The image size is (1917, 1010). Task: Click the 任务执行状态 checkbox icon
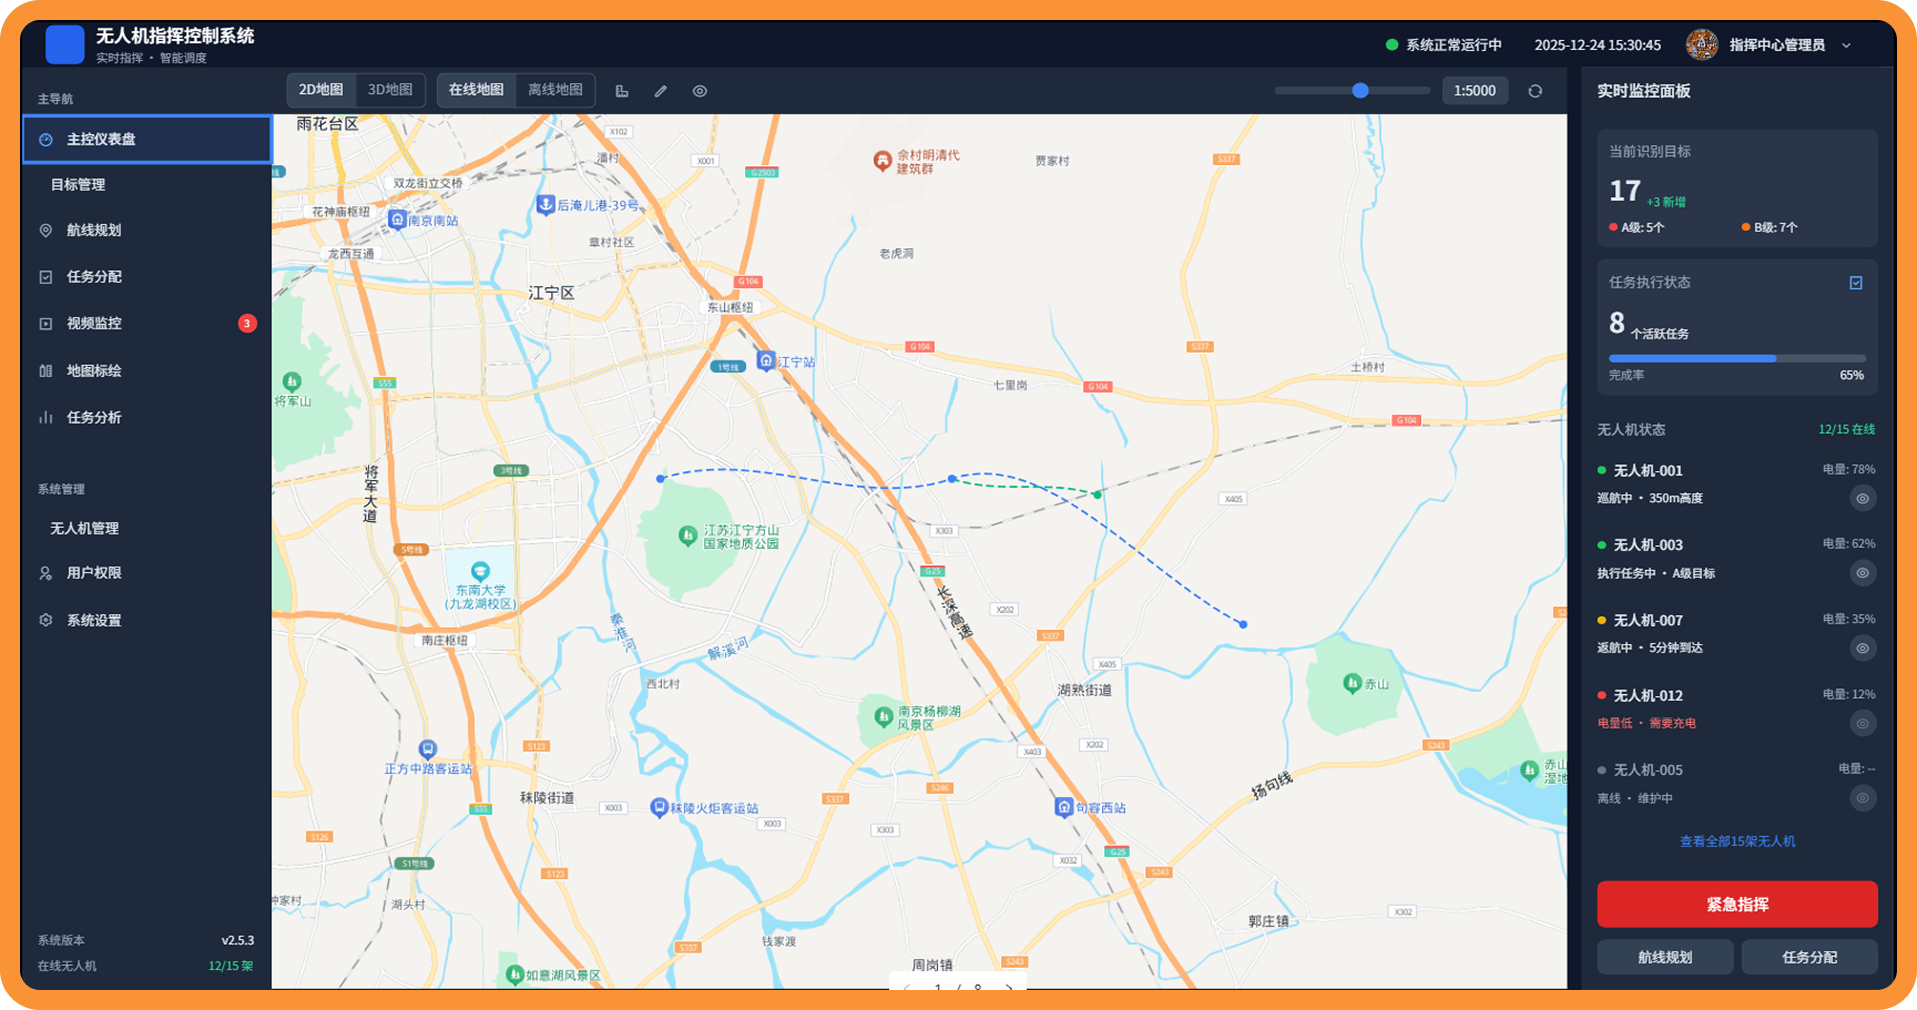click(x=1855, y=283)
